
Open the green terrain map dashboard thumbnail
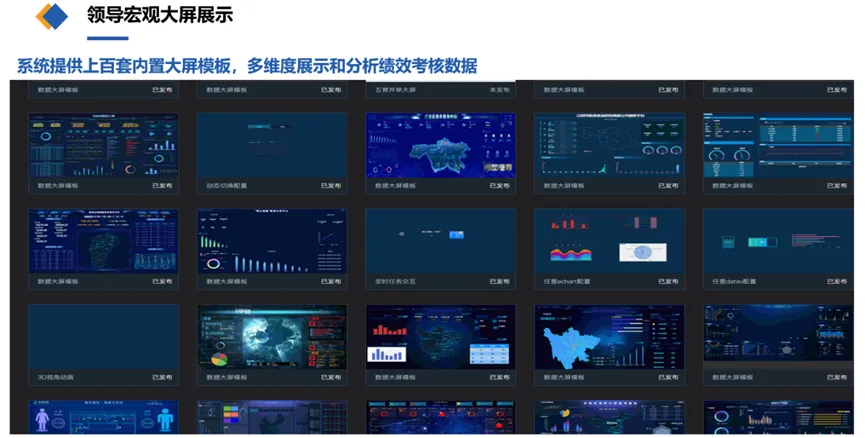tap(441, 146)
